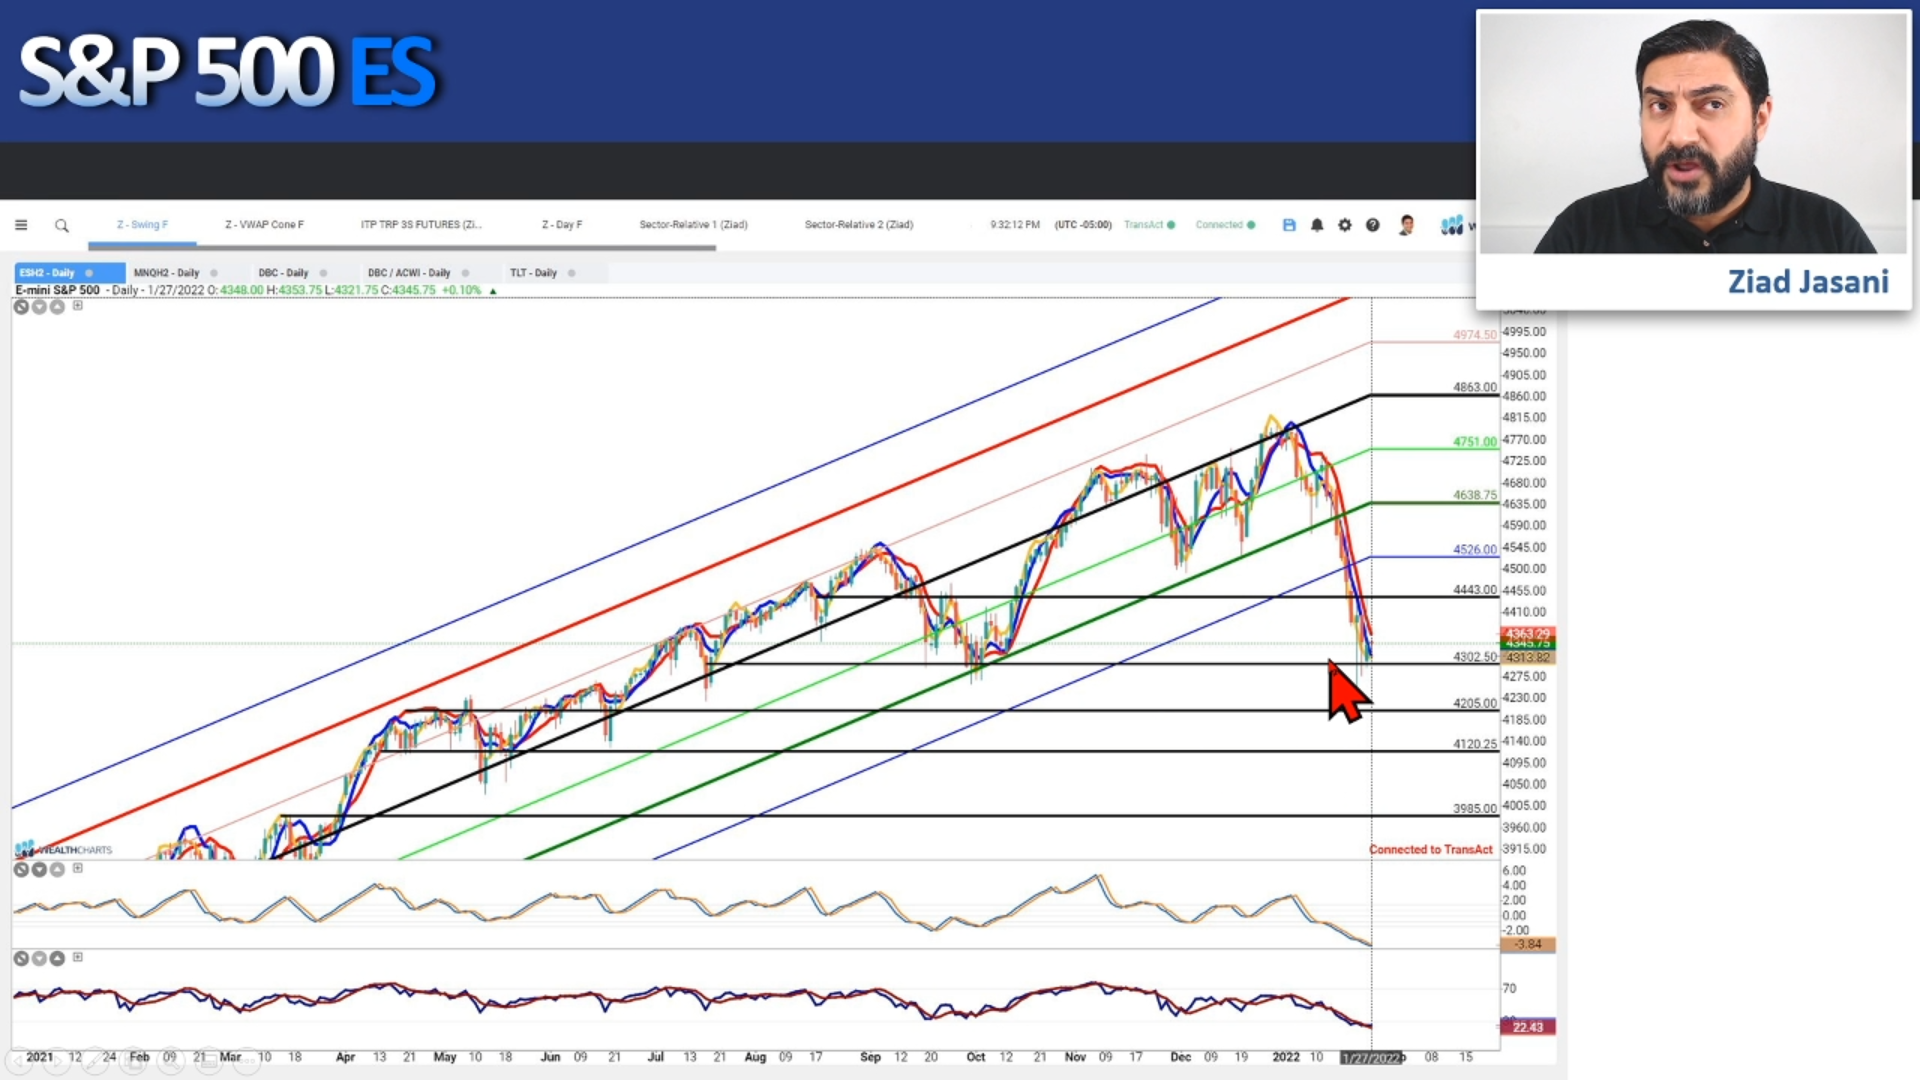Click the 9:32:12 PM clock
The width and height of the screenshot is (1920, 1080).
(1015, 225)
